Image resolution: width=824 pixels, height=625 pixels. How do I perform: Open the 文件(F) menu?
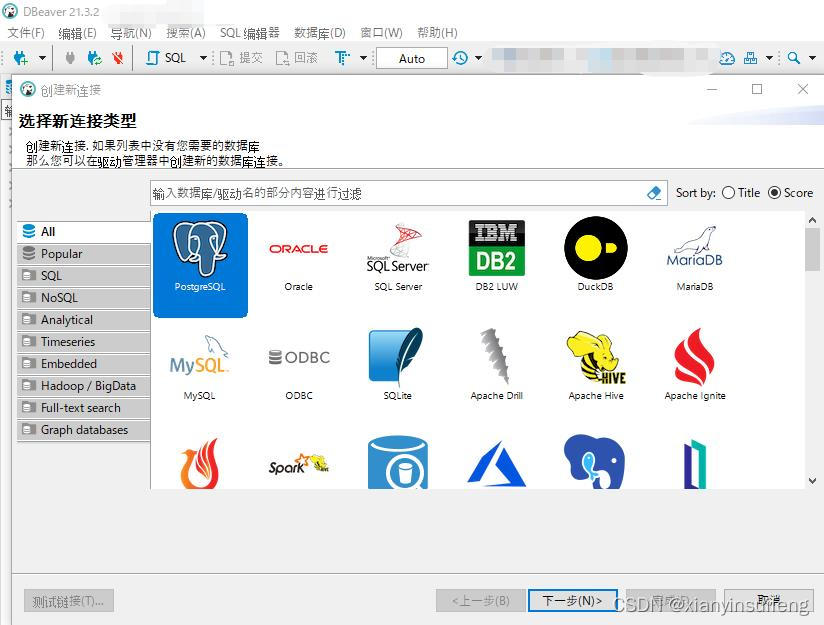tap(26, 33)
